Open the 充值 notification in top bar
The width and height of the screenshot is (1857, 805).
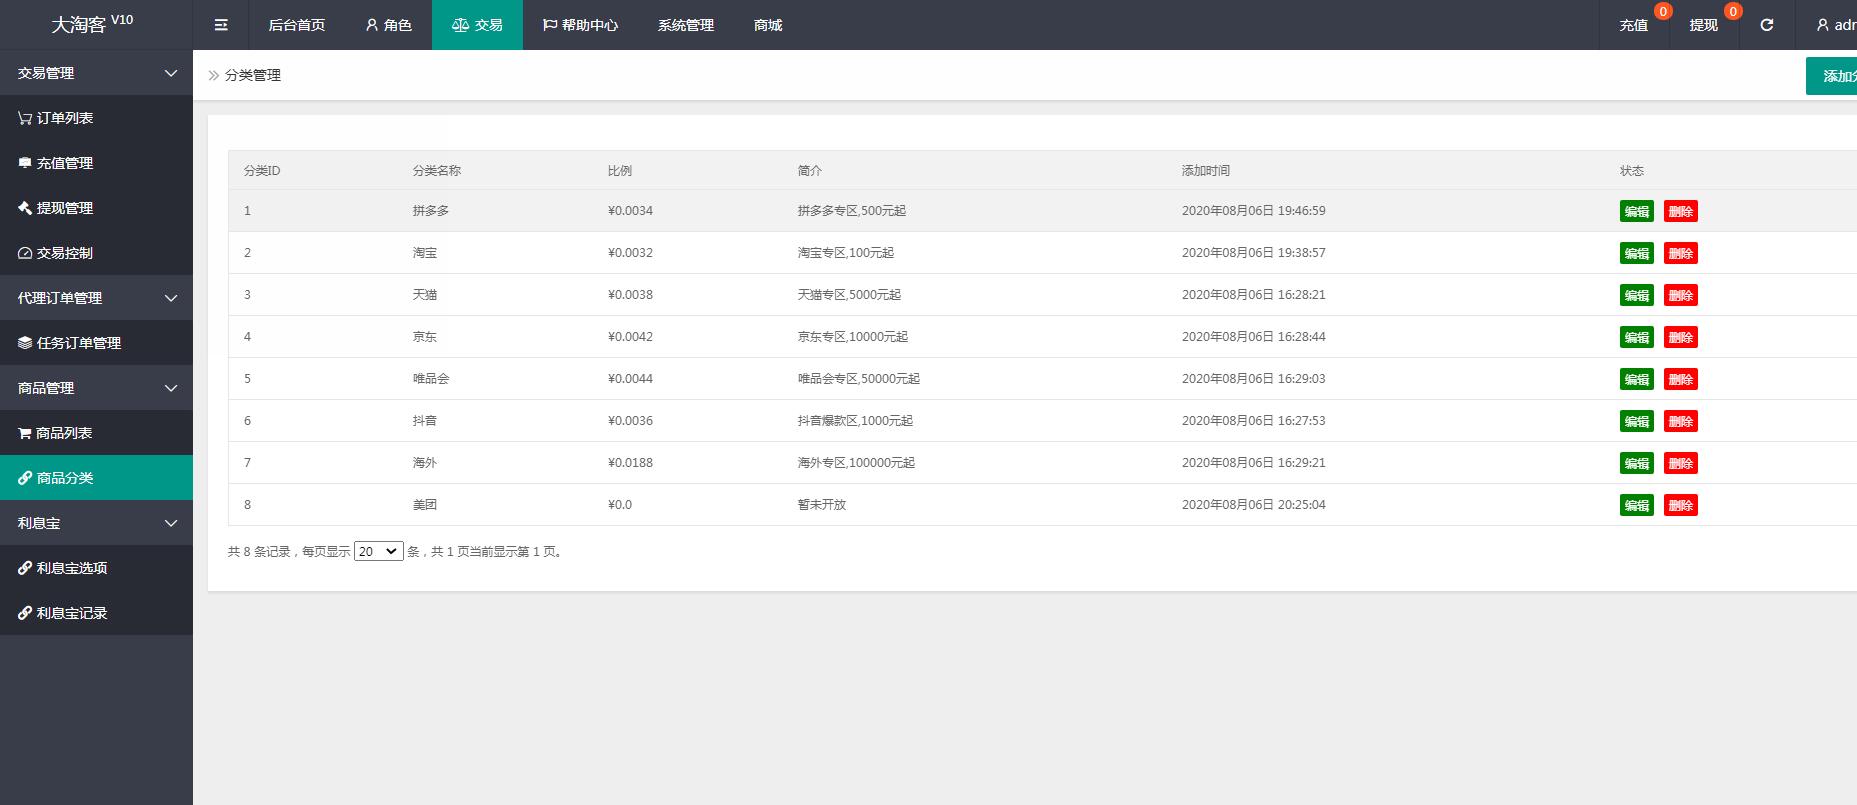[x=1634, y=25]
